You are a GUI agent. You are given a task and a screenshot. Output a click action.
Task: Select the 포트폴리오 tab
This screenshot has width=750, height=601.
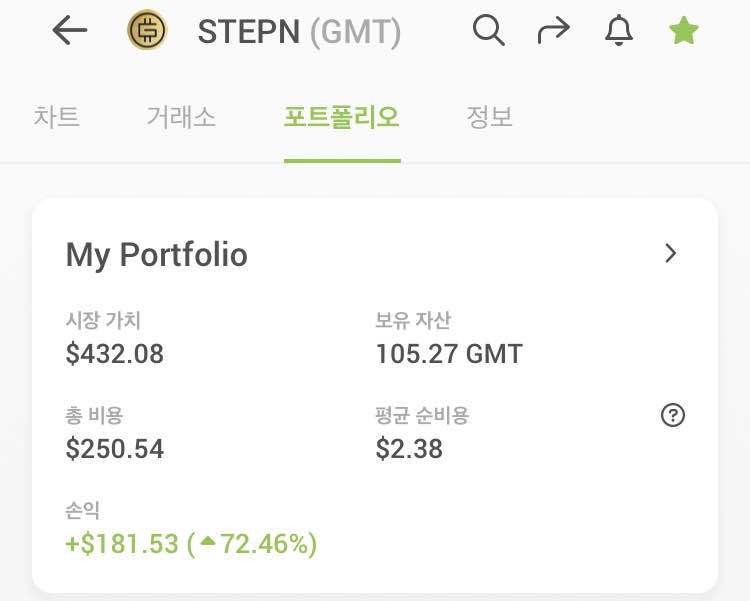[342, 117]
